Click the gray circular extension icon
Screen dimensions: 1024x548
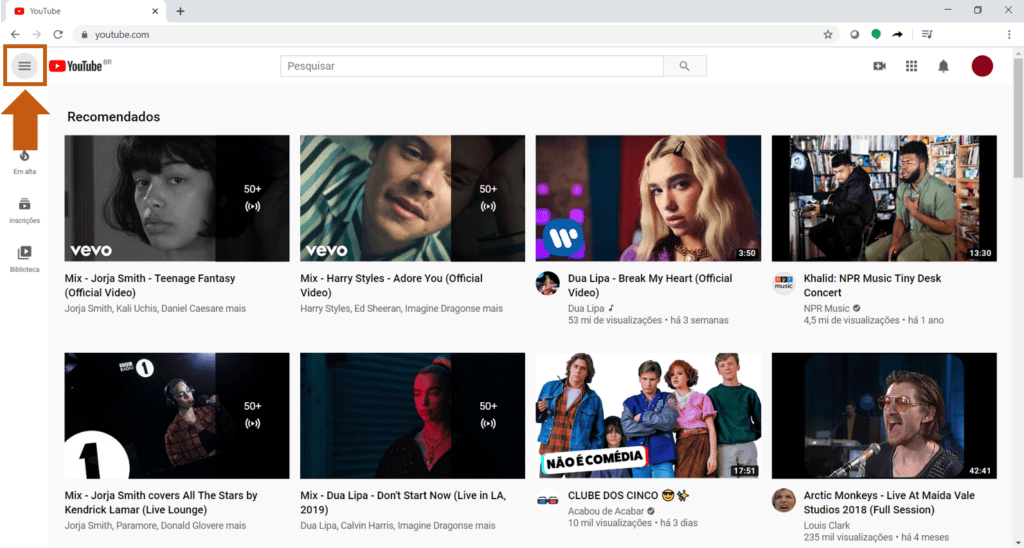point(855,35)
